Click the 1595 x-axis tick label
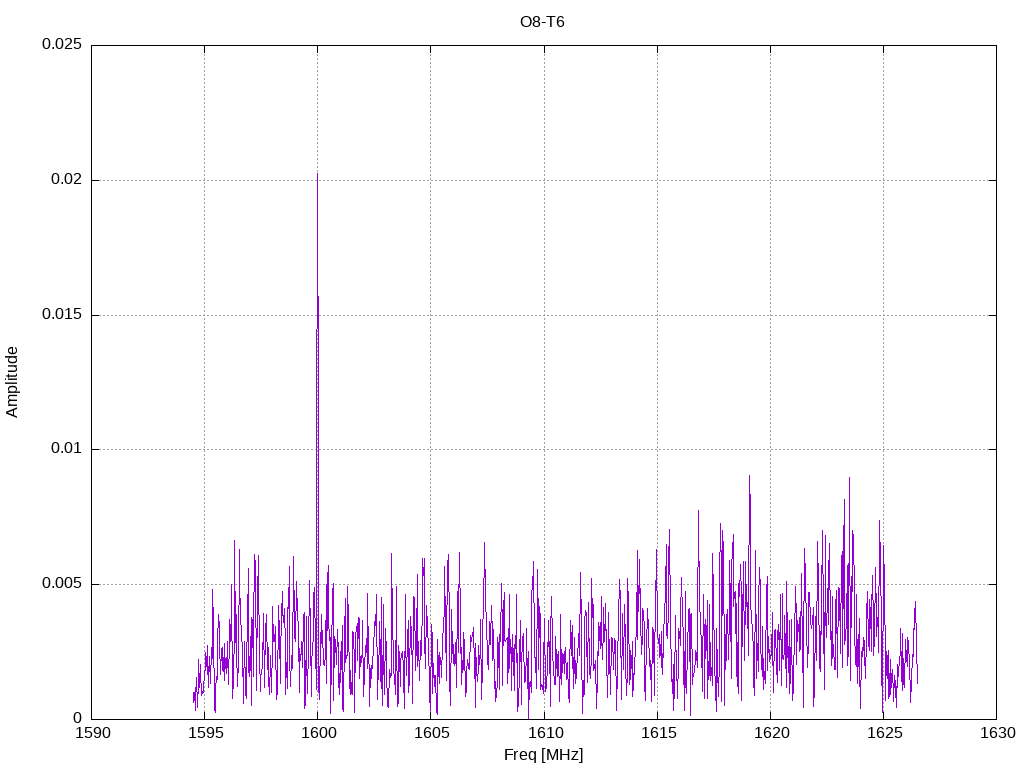The width and height of the screenshot is (1024, 768). click(x=206, y=733)
